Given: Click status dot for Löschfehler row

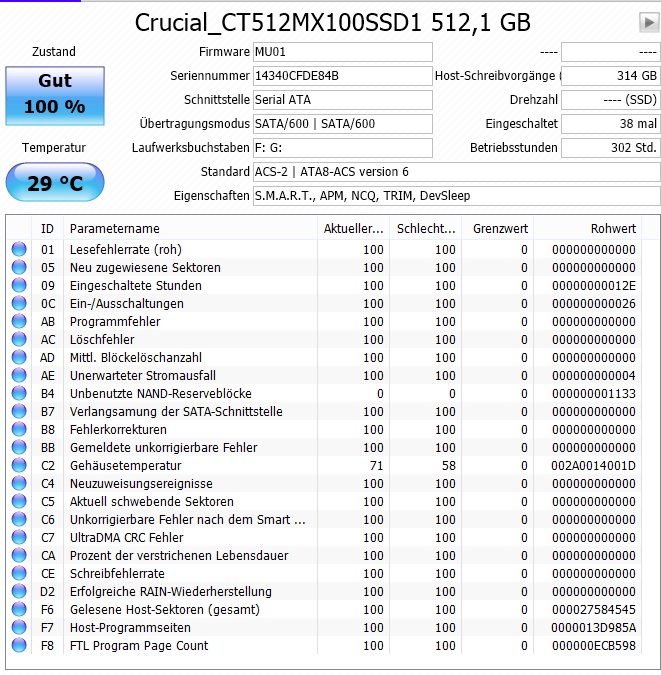Looking at the screenshot, I should (19, 339).
